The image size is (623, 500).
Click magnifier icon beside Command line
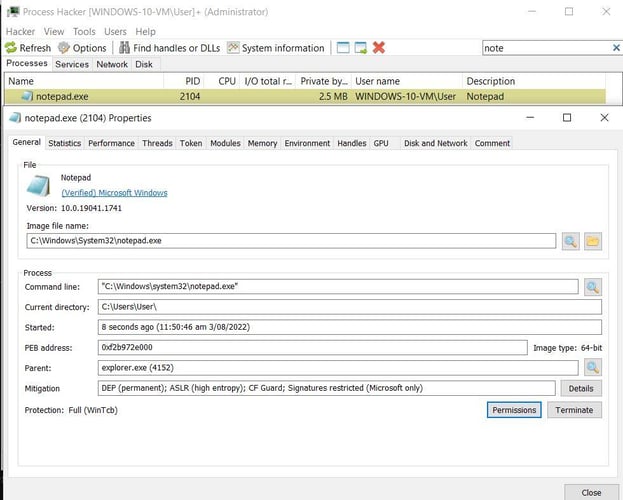pyautogui.click(x=592, y=287)
